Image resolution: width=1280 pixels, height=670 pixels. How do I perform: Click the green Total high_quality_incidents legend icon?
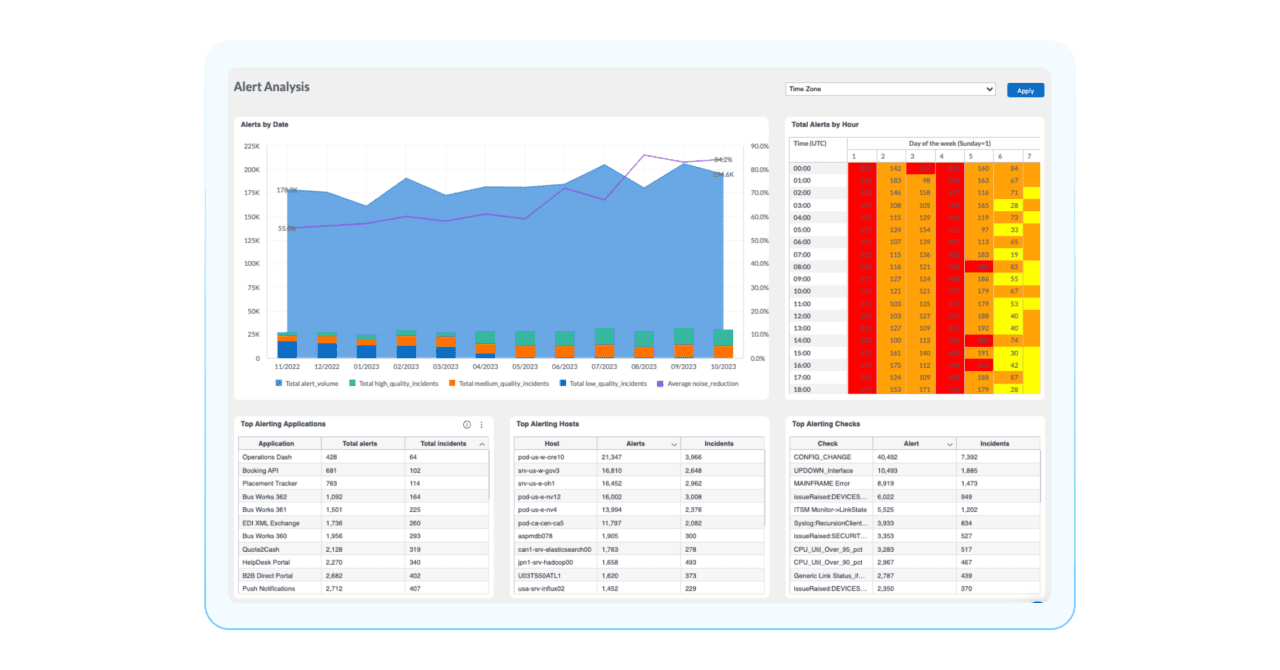(352, 383)
